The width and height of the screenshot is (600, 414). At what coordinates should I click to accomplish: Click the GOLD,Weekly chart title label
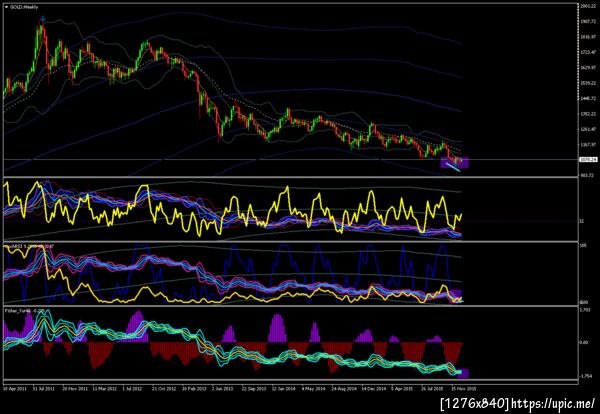click(x=24, y=7)
